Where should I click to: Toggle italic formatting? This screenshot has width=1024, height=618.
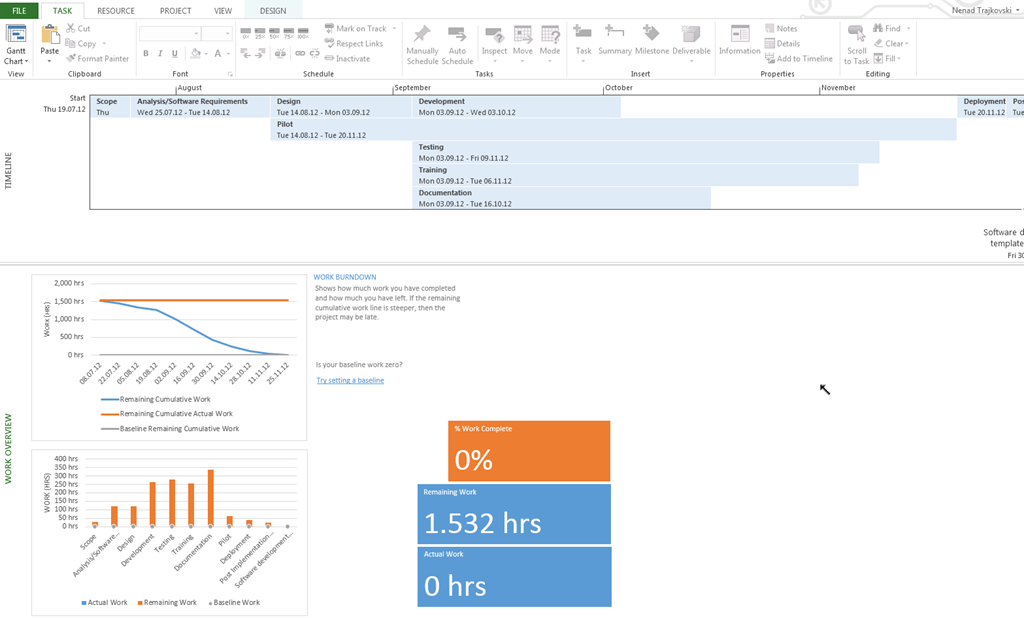click(x=160, y=53)
